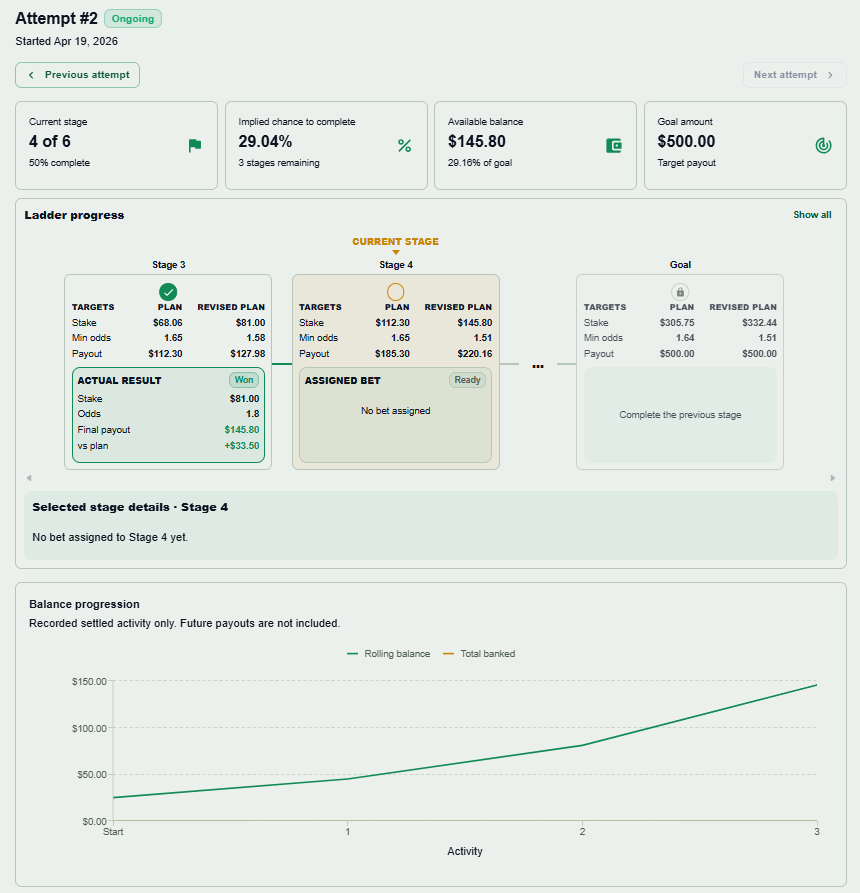Click 'Complete the previous stage' text

[x=680, y=415]
